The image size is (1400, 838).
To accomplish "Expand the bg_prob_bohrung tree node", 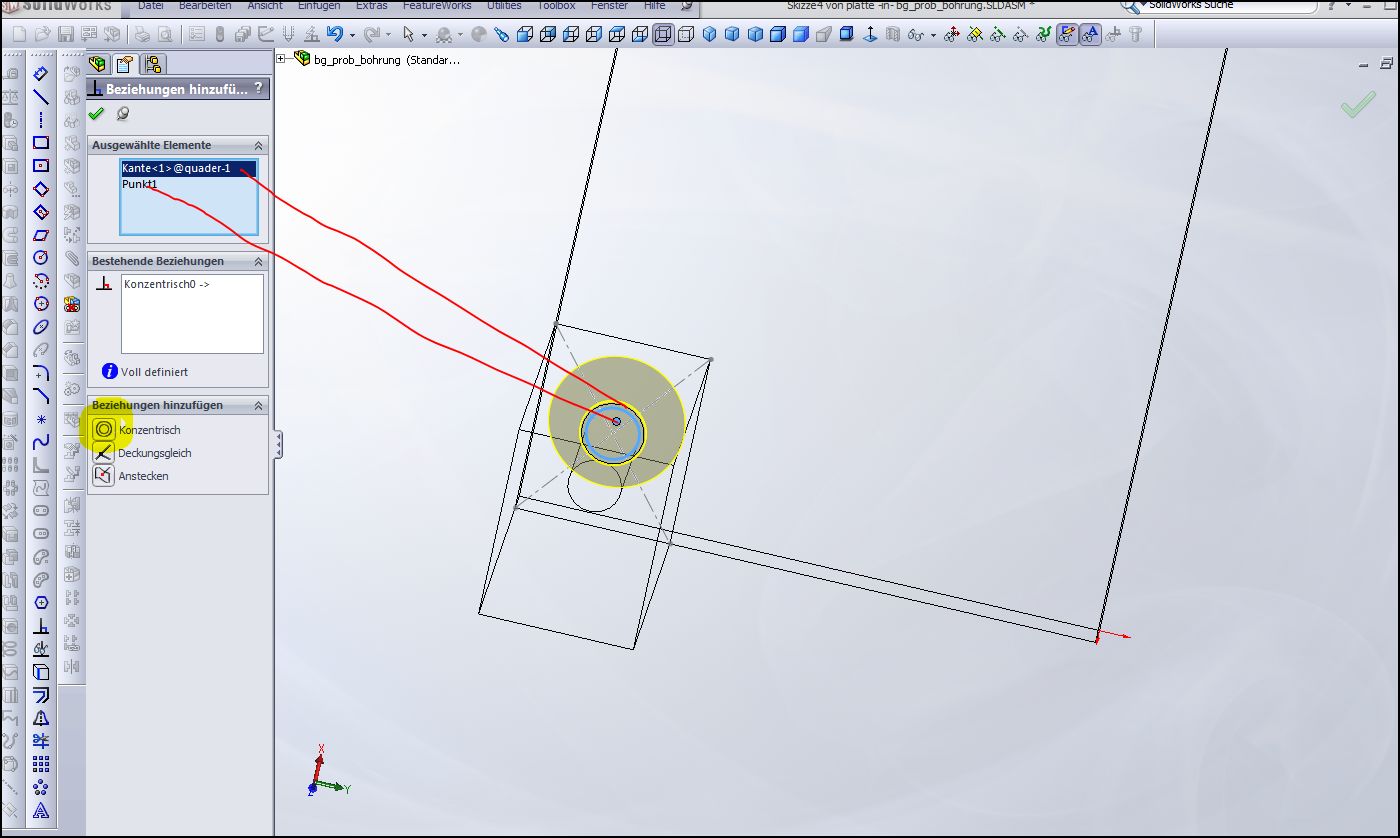I will tap(281, 60).
